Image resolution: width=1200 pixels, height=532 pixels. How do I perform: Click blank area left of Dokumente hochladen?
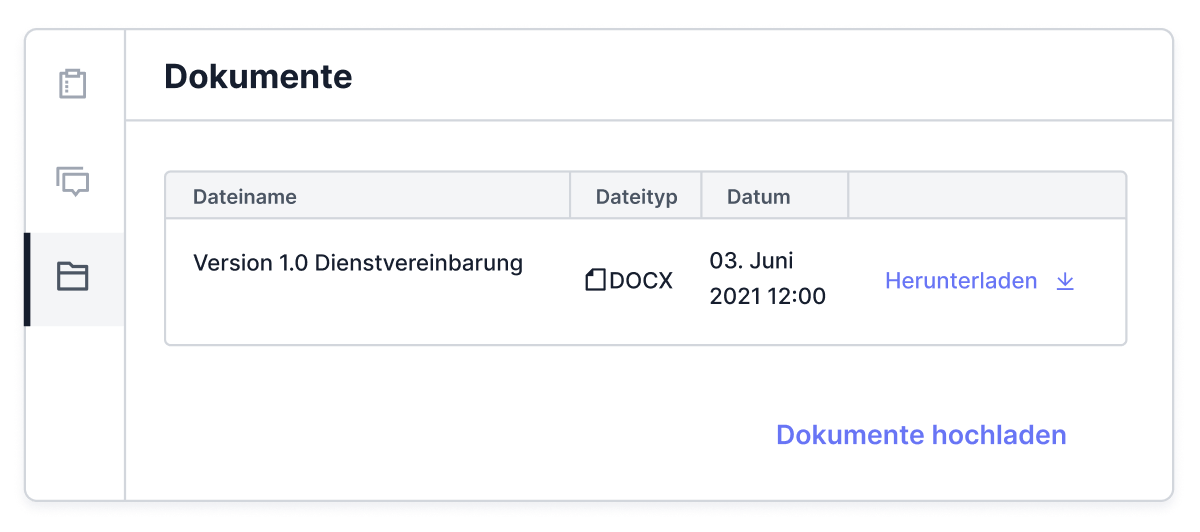(460, 435)
